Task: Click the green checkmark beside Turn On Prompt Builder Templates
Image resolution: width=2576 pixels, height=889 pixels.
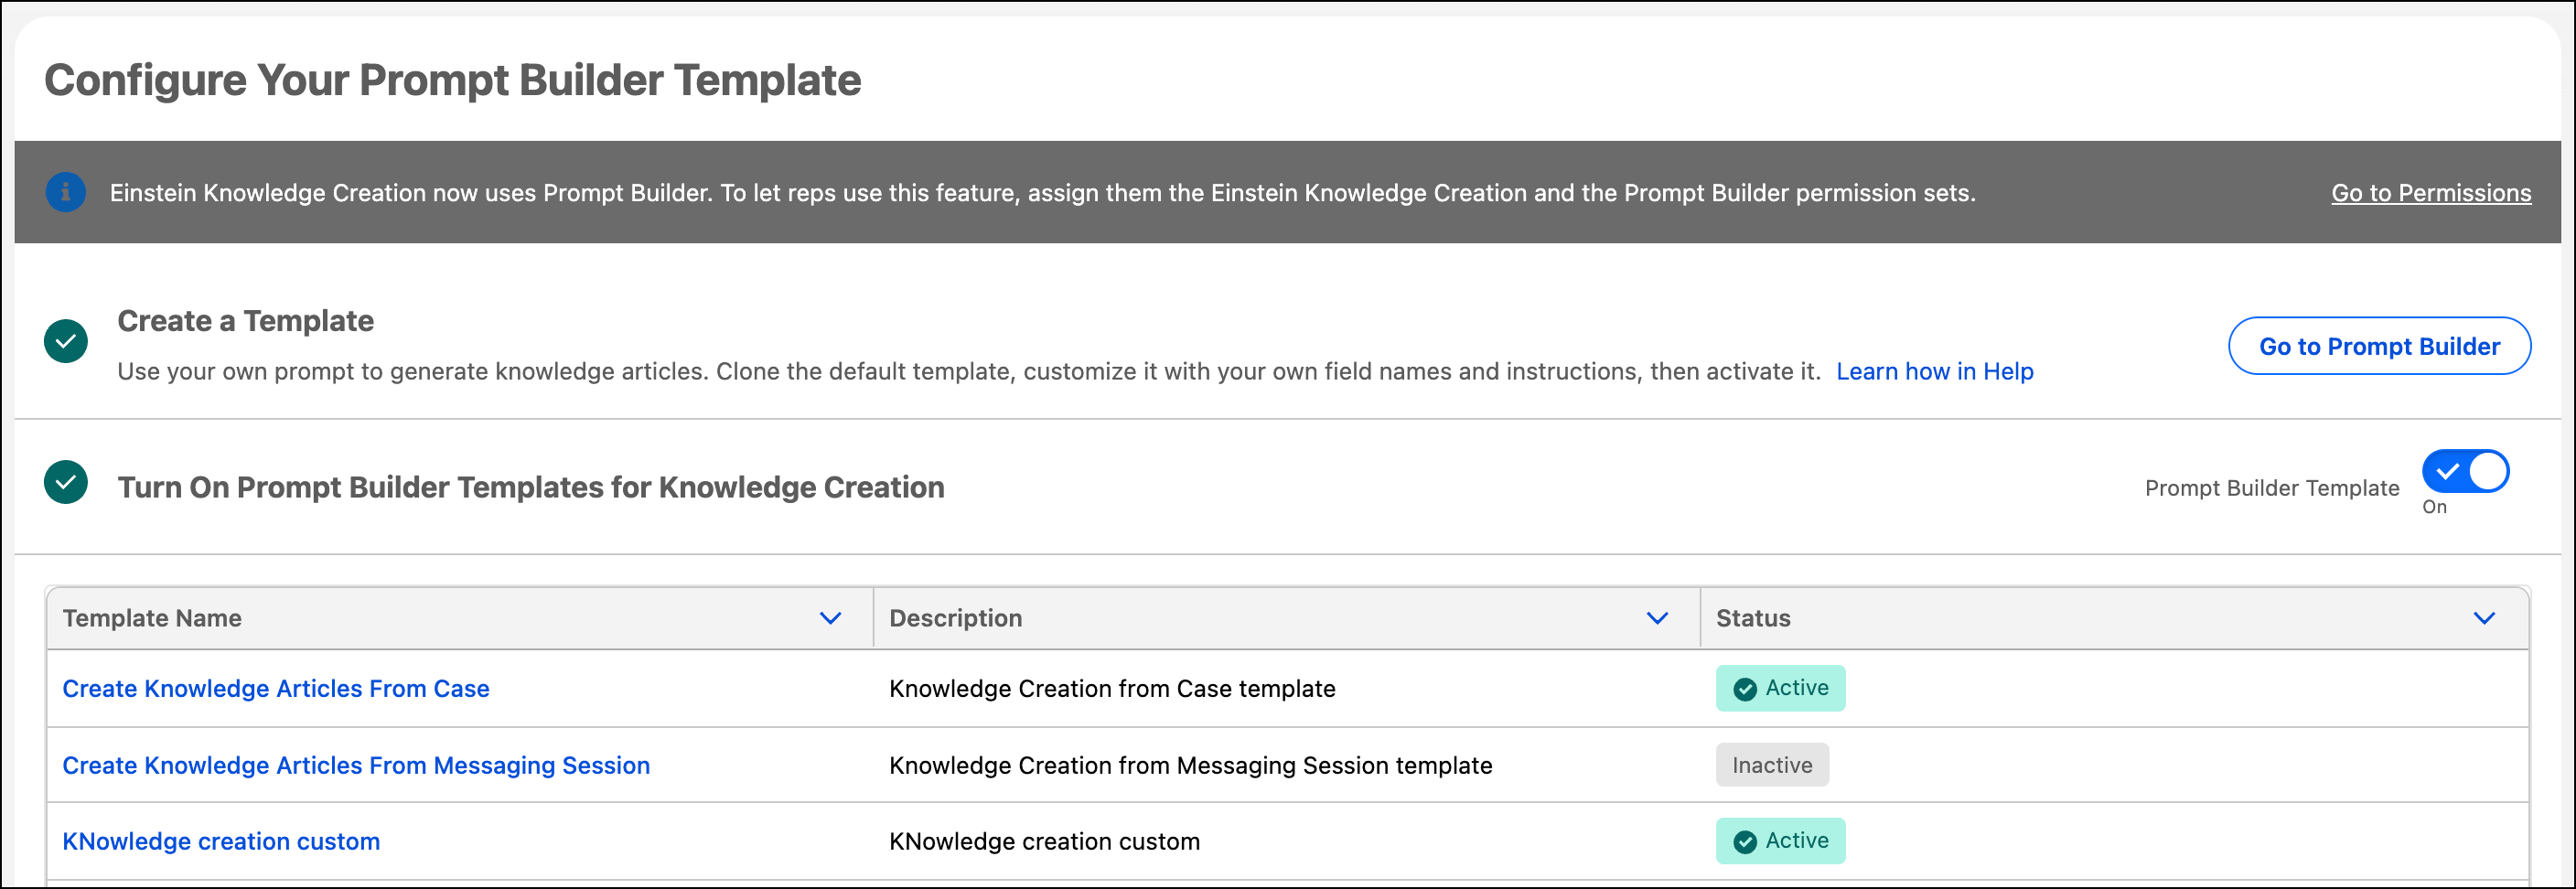Action: (66, 482)
